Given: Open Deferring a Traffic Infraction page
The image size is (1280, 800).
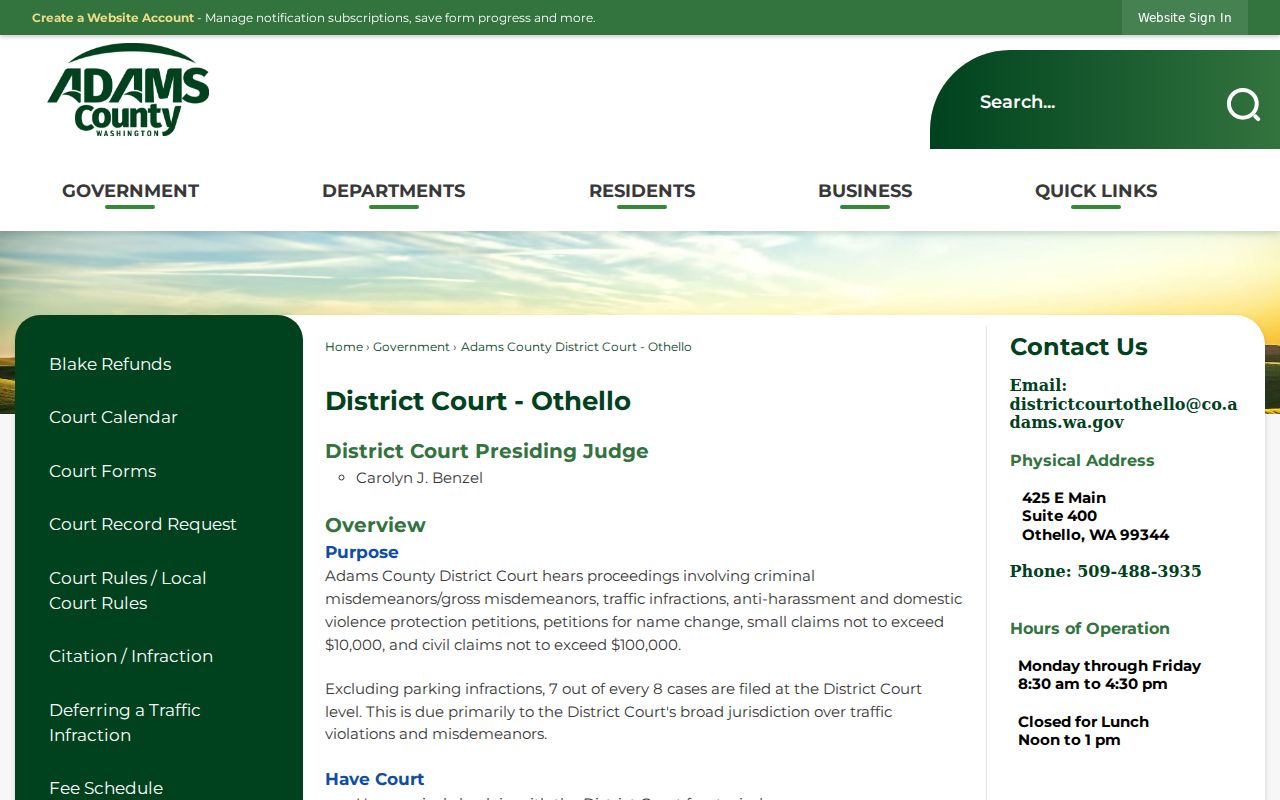Looking at the screenshot, I should [125, 722].
